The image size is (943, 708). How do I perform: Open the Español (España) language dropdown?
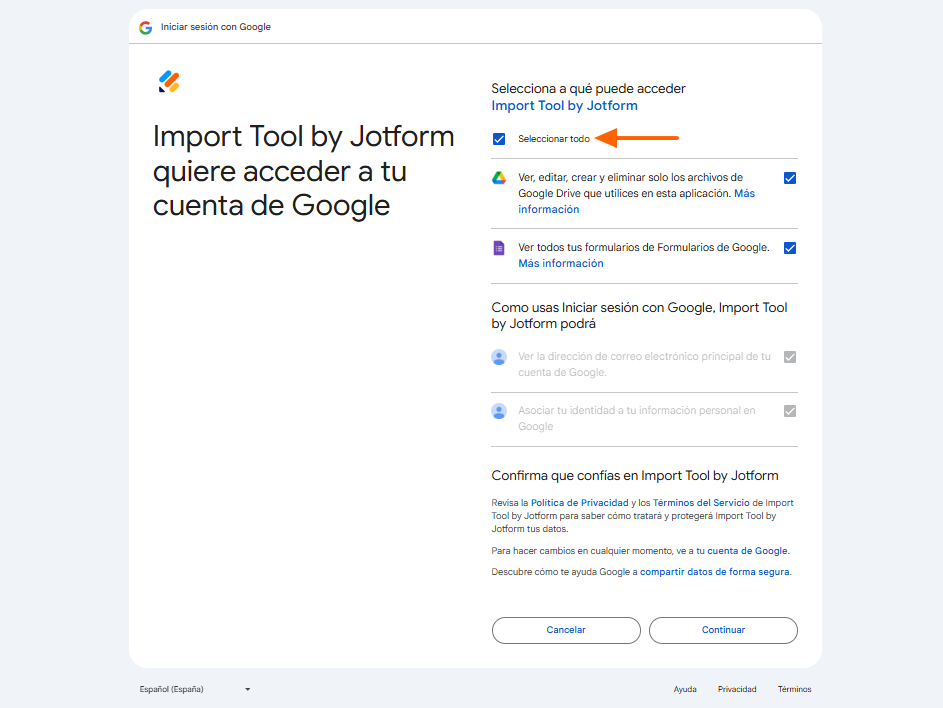click(x=195, y=689)
